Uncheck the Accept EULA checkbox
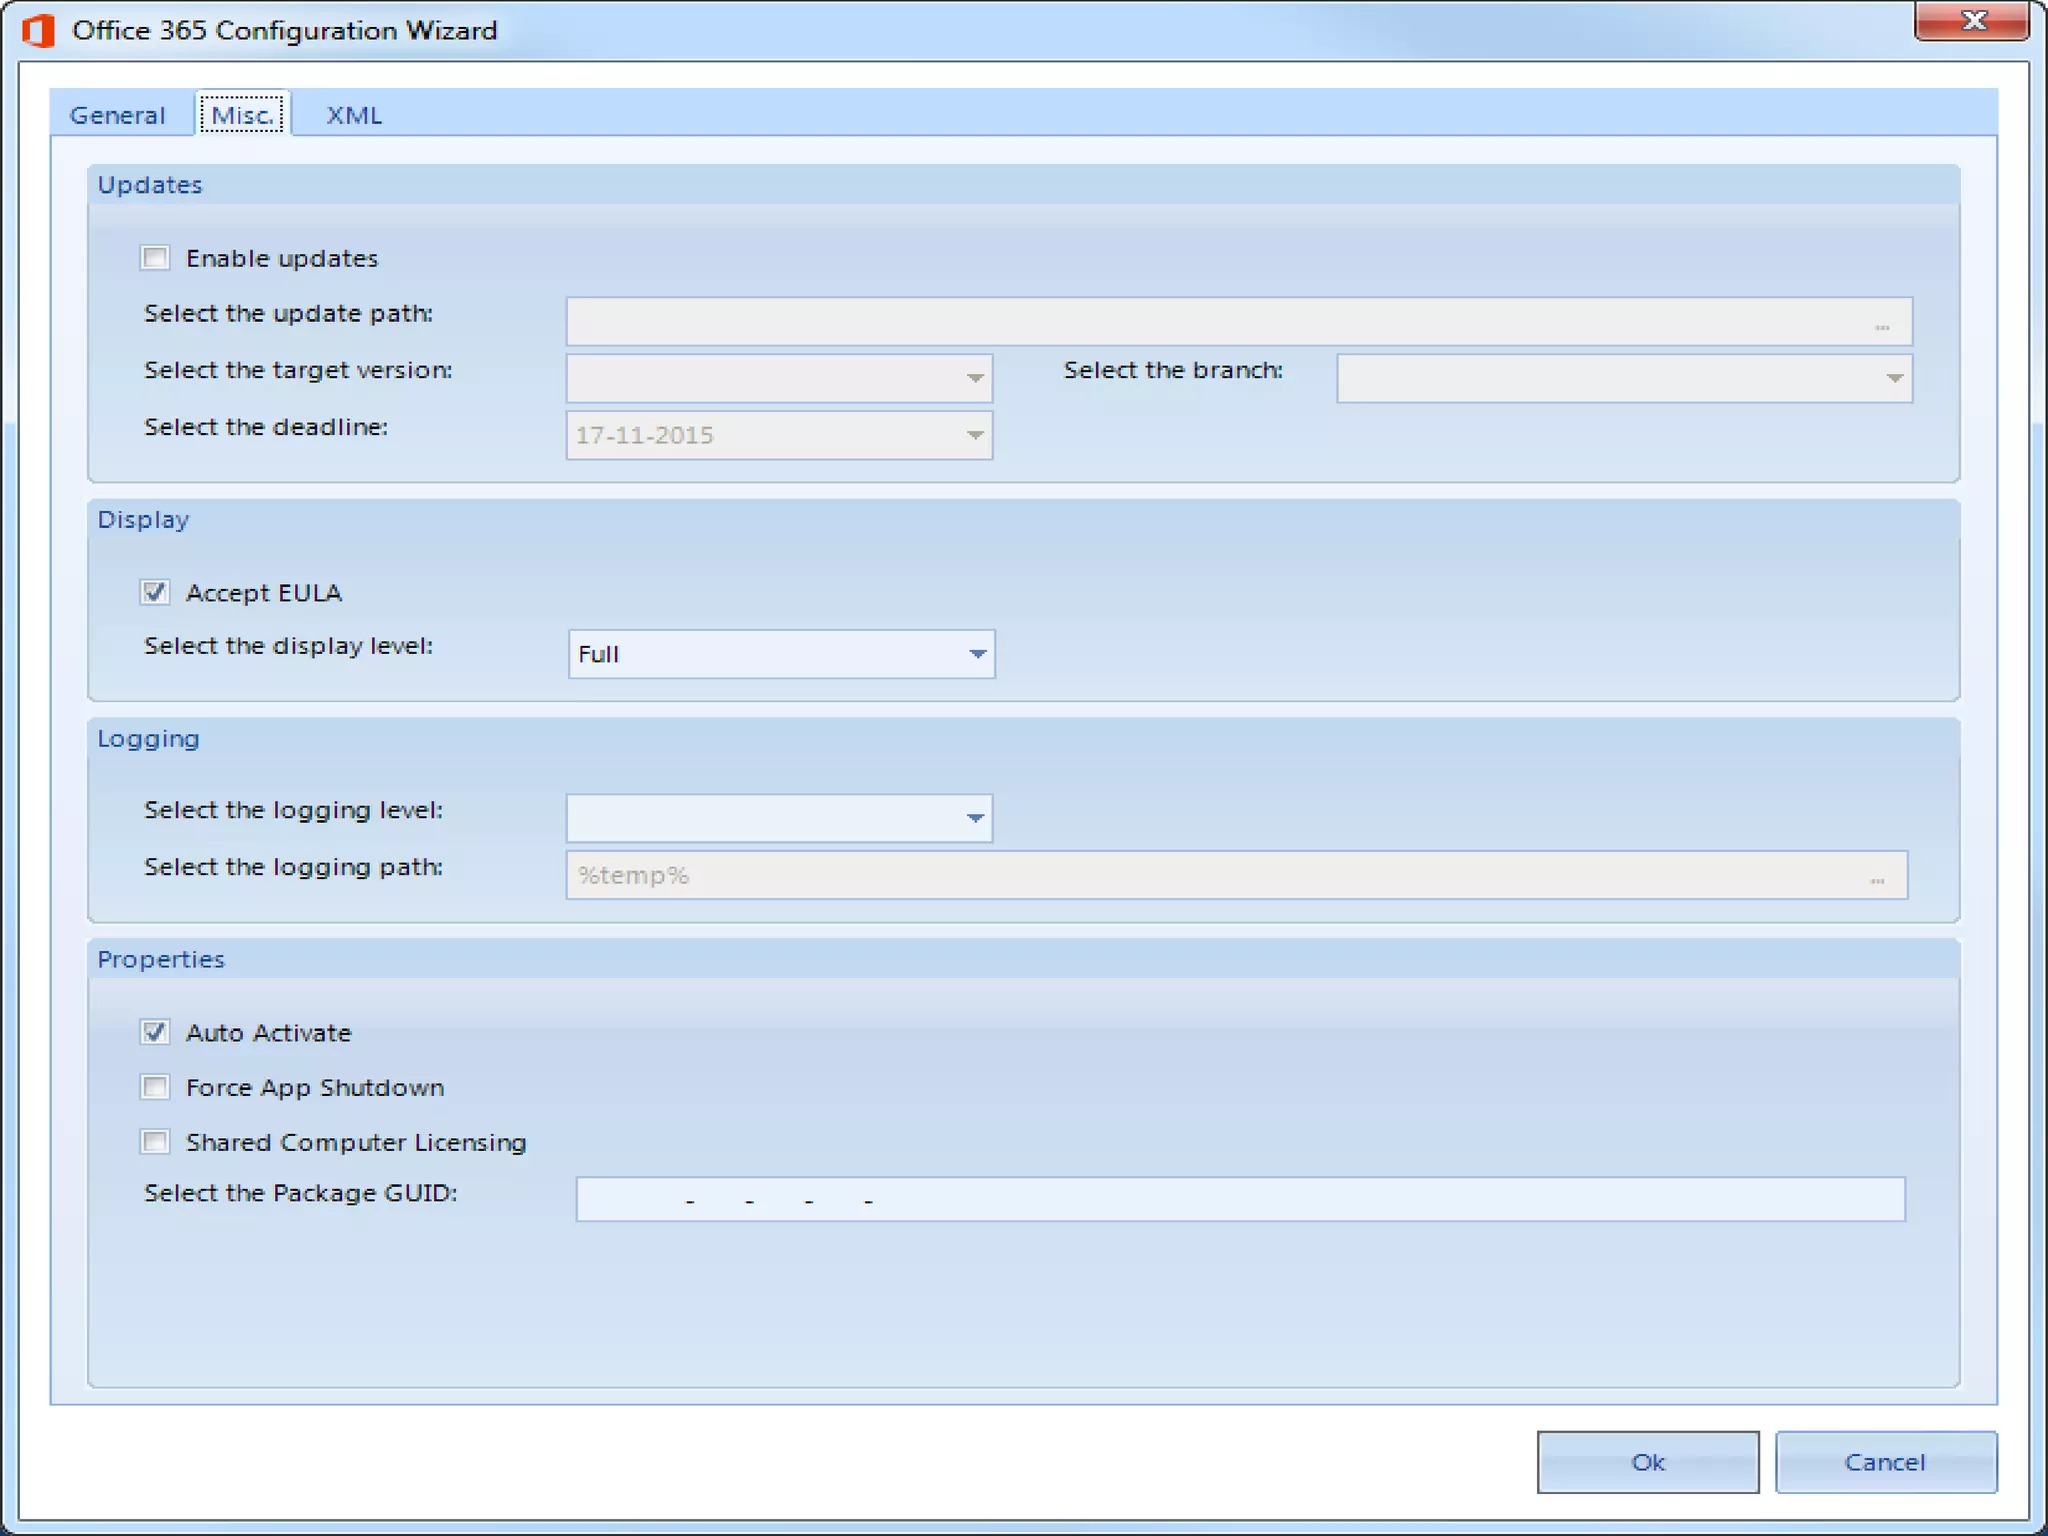This screenshot has height=1536, width=2048. point(155,592)
